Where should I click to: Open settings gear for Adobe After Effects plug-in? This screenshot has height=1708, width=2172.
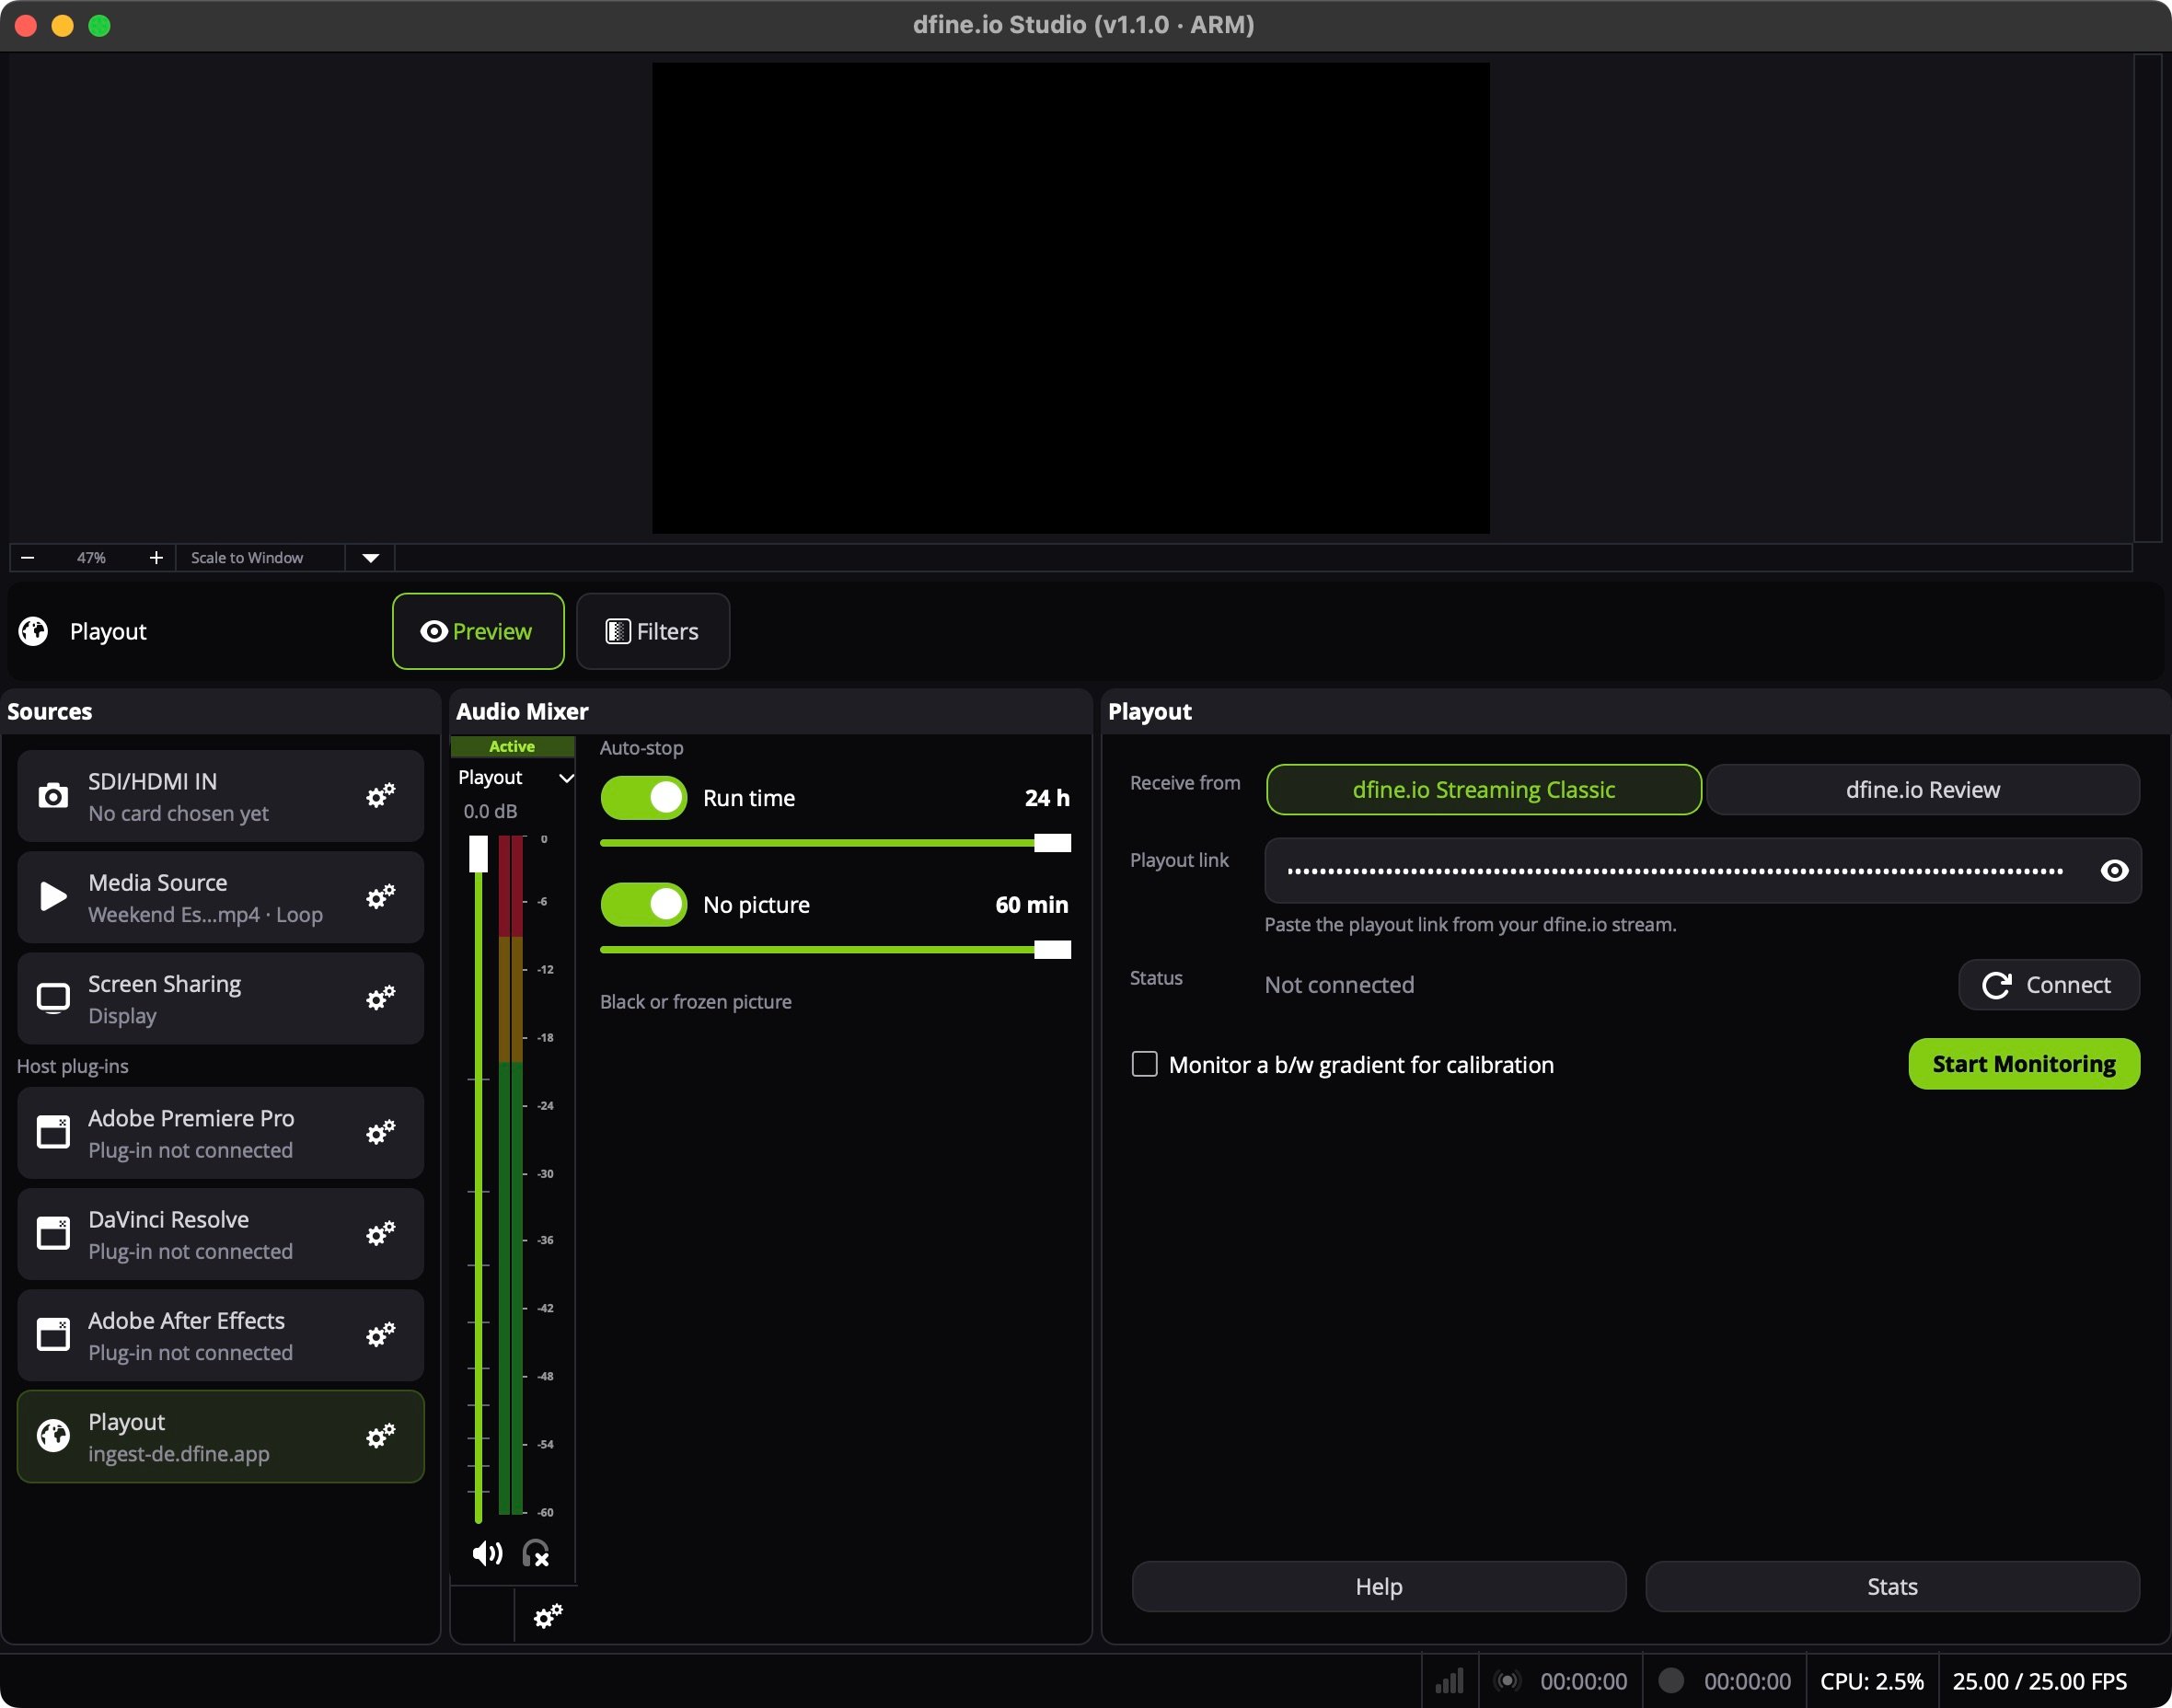click(x=380, y=1335)
